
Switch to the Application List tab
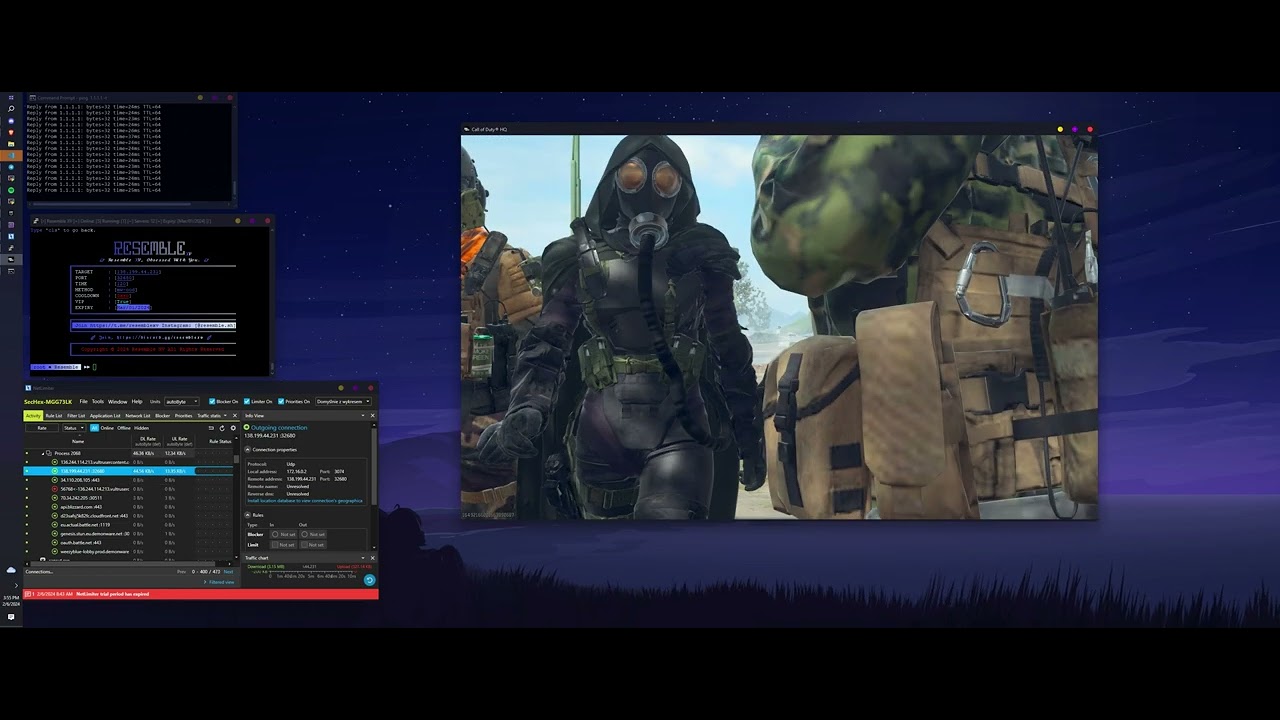click(105, 415)
